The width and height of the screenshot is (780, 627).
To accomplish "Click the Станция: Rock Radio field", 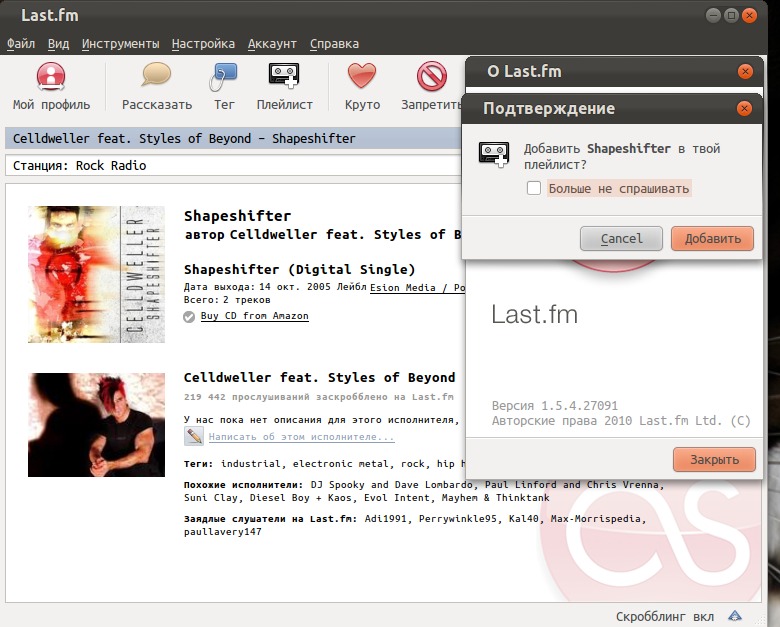I will pyautogui.click(x=234, y=165).
